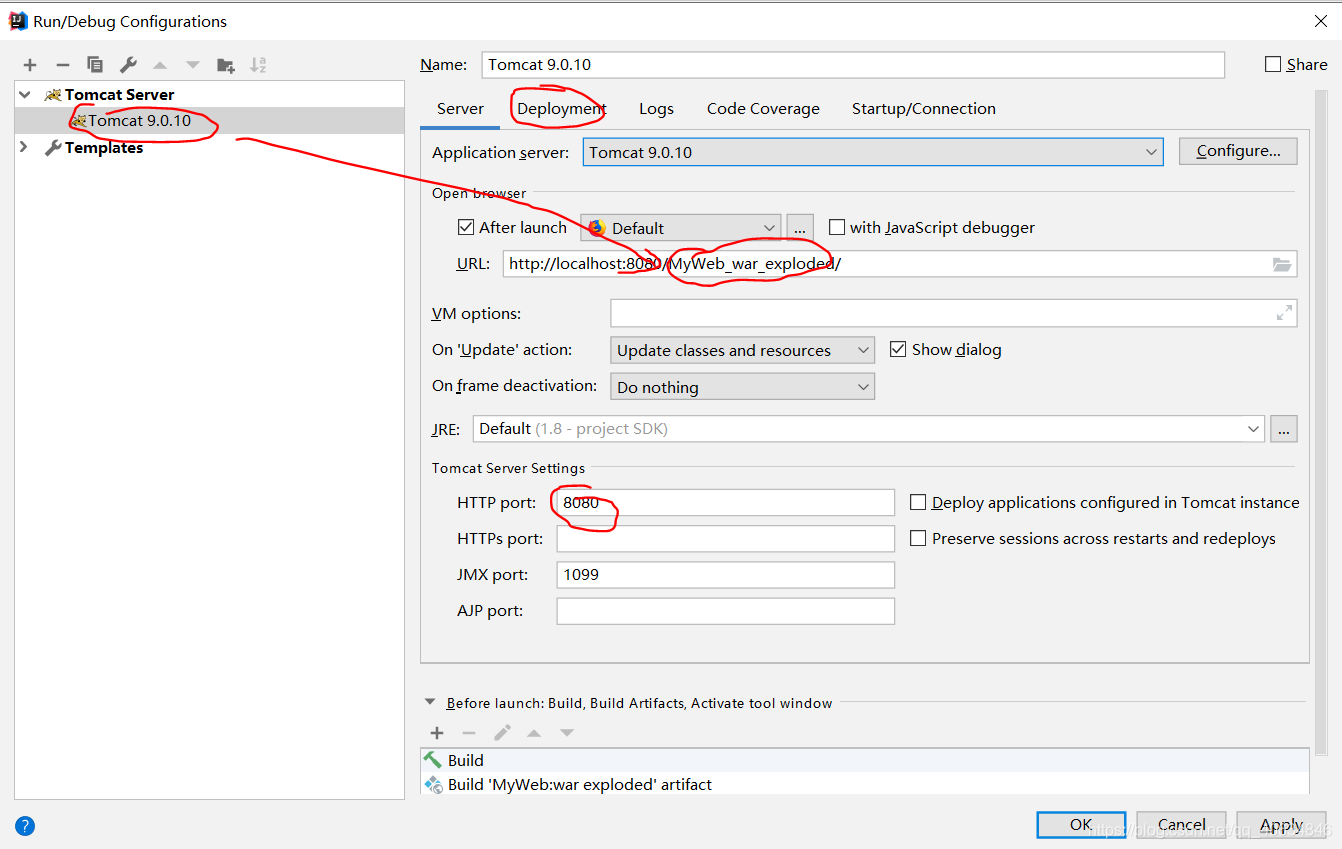Close the Run/Debug Configurations dialog
The image size is (1342, 849).
1319,21
